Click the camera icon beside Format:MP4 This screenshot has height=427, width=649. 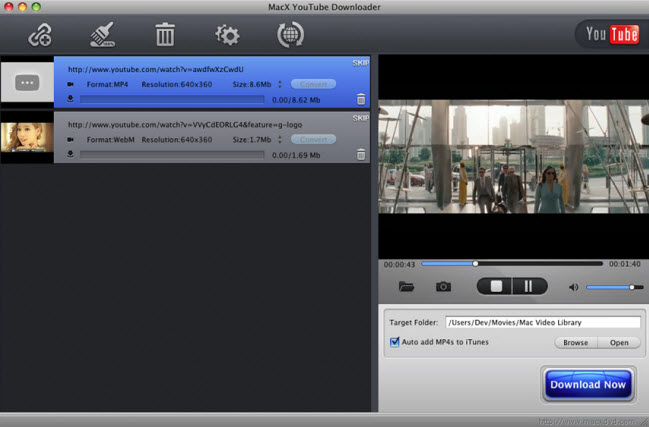coord(70,84)
